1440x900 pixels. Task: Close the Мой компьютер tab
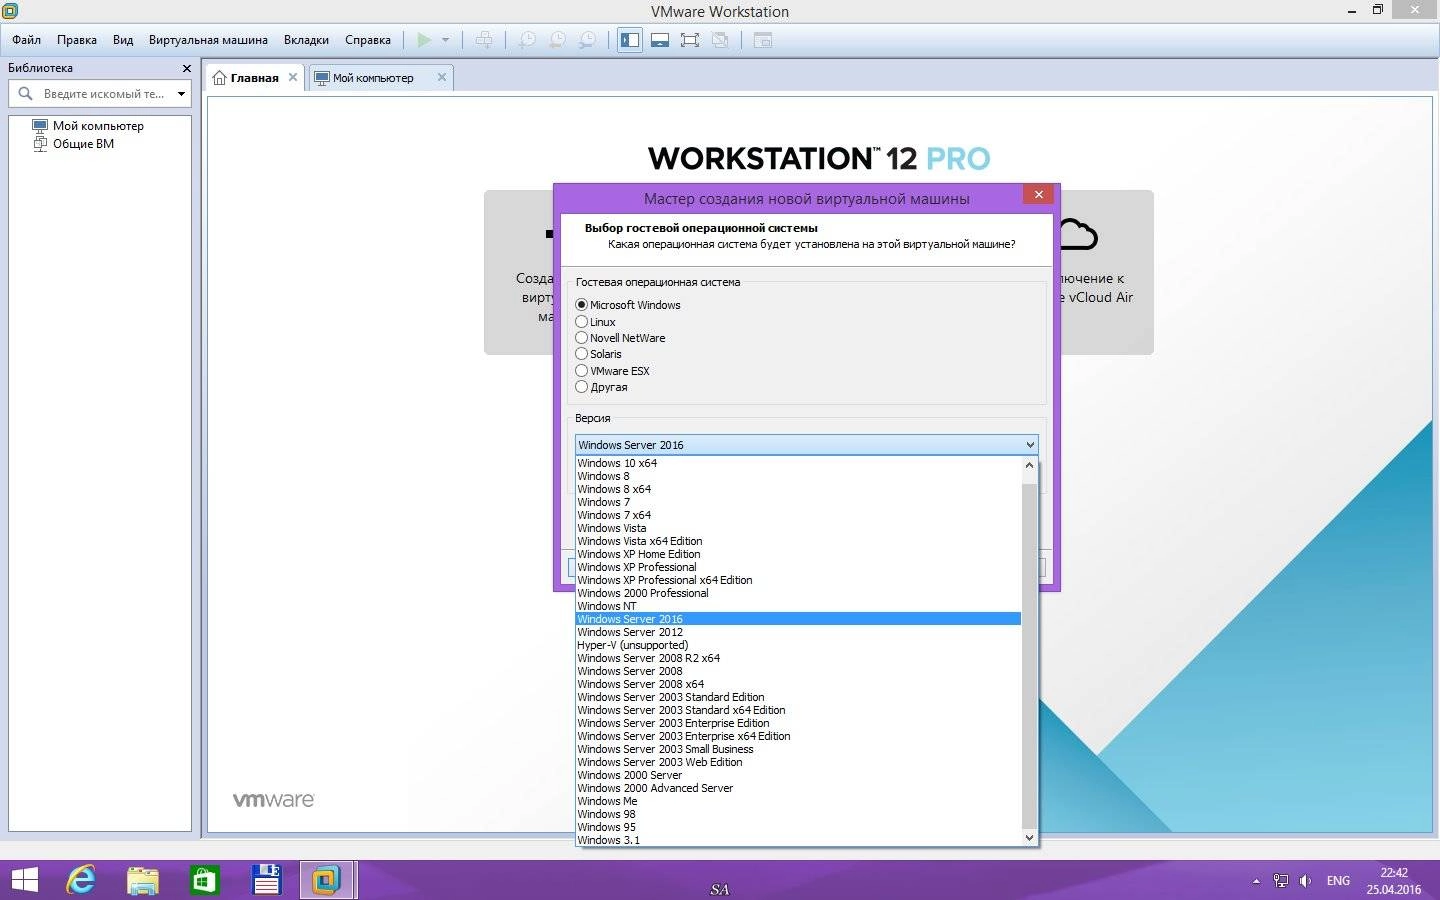point(442,77)
